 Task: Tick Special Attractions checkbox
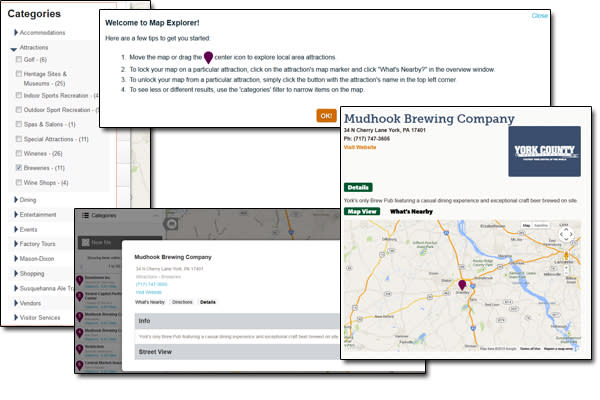click(19, 139)
